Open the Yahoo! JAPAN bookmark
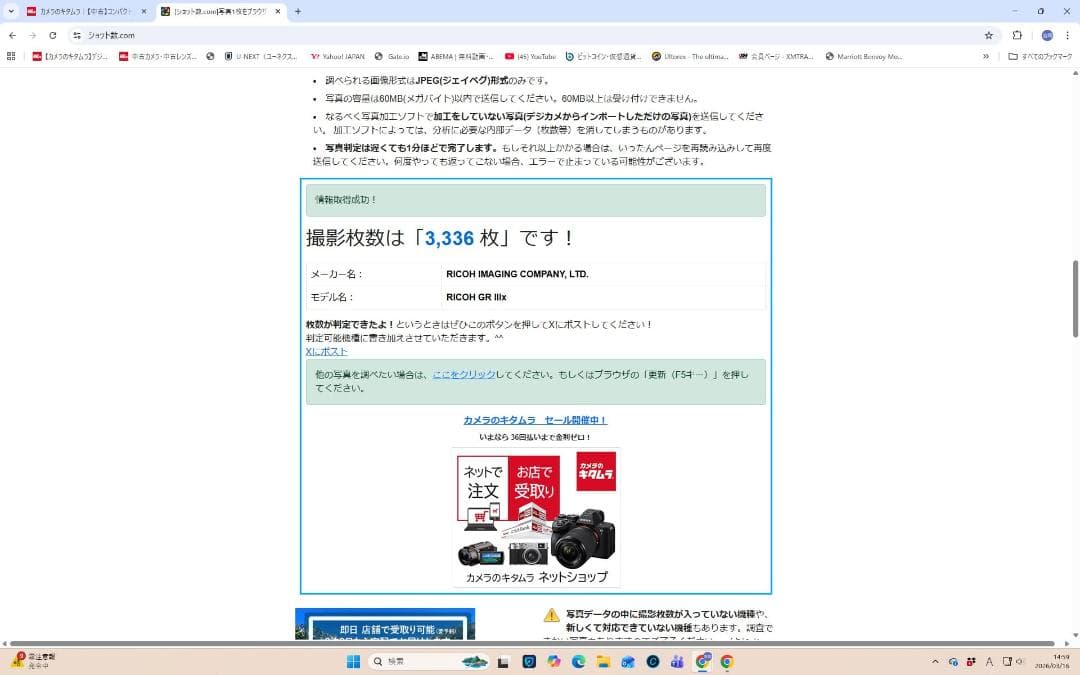Viewport: 1080px width, 675px height. tap(338, 56)
